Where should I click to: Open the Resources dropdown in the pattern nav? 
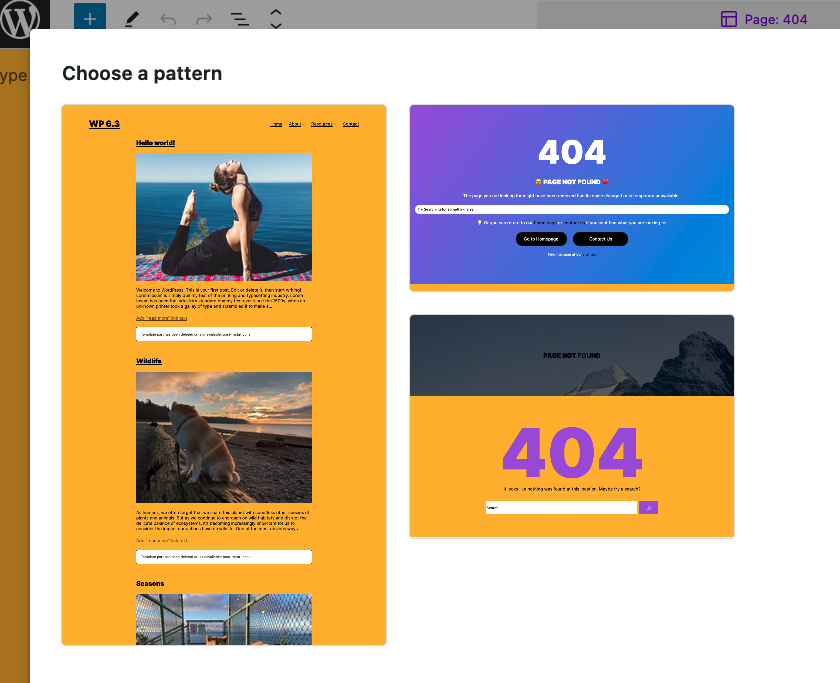[322, 124]
